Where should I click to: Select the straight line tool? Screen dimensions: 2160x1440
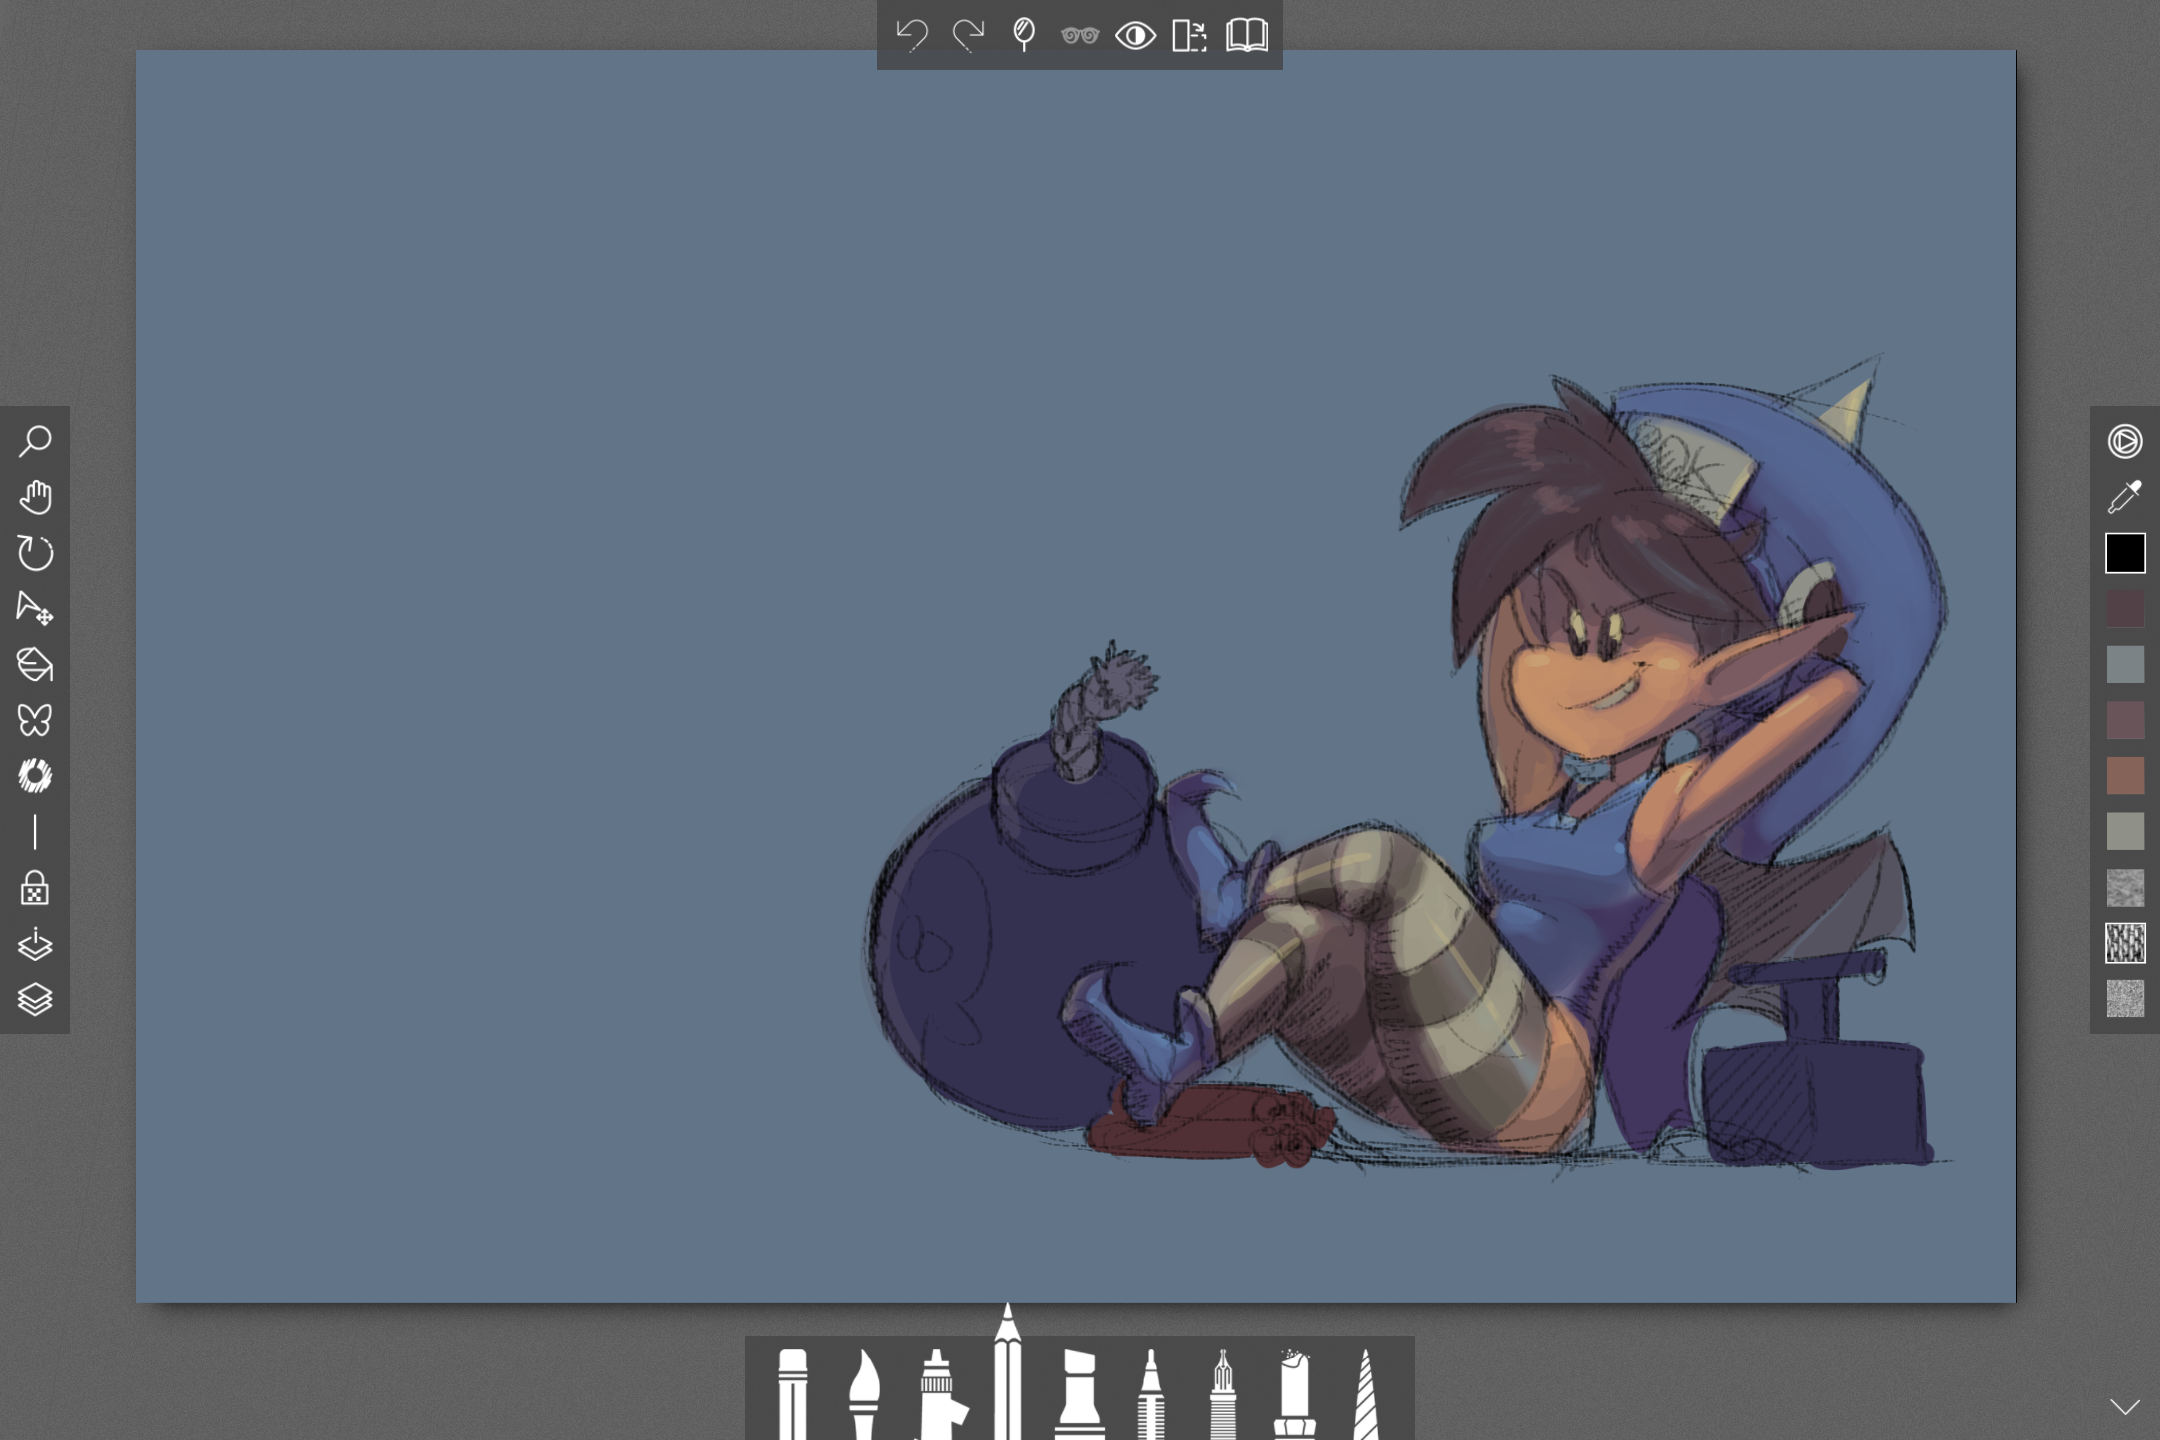(35, 832)
